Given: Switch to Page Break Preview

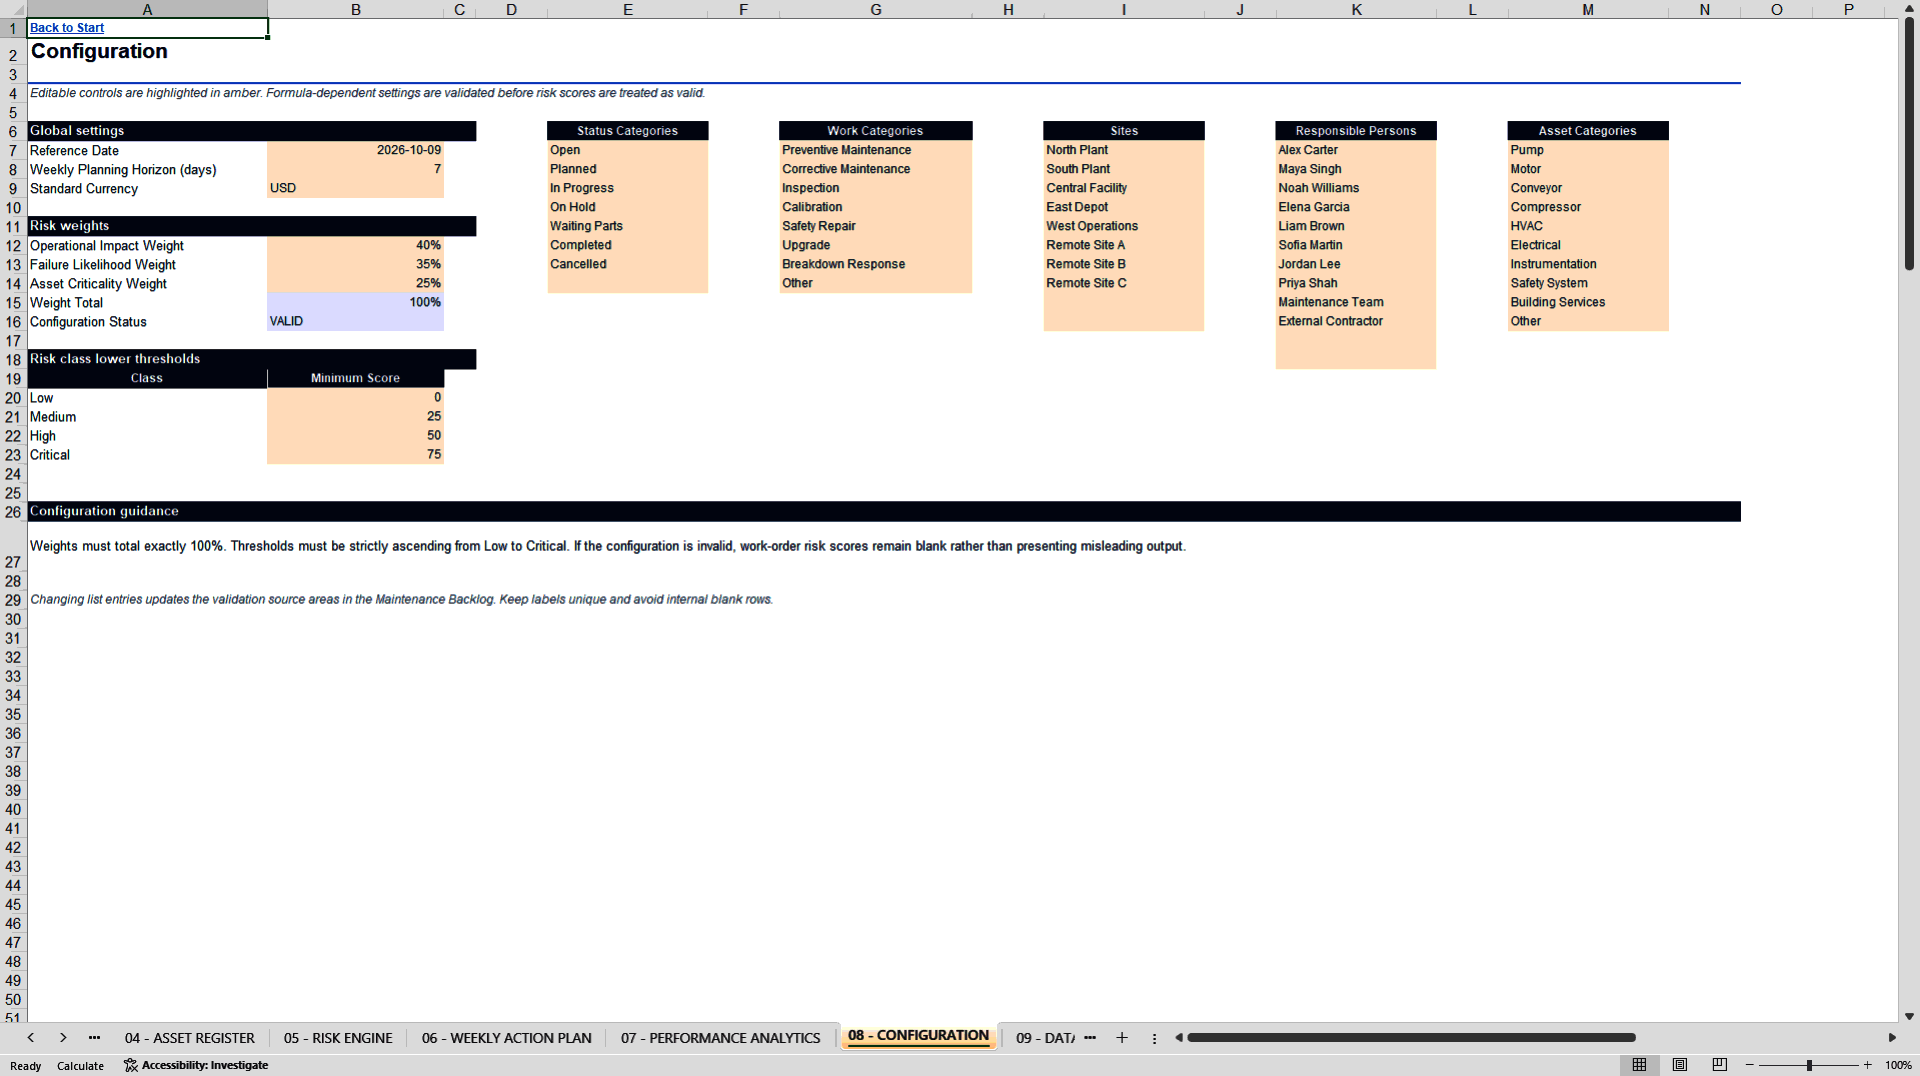Looking at the screenshot, I should 1720,1065.
